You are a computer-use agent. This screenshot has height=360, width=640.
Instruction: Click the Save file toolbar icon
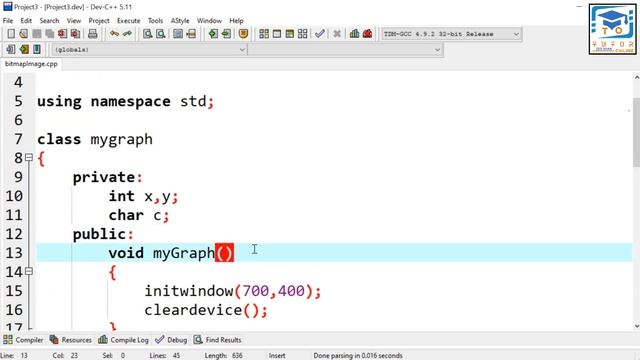click(x=37, y=34)
